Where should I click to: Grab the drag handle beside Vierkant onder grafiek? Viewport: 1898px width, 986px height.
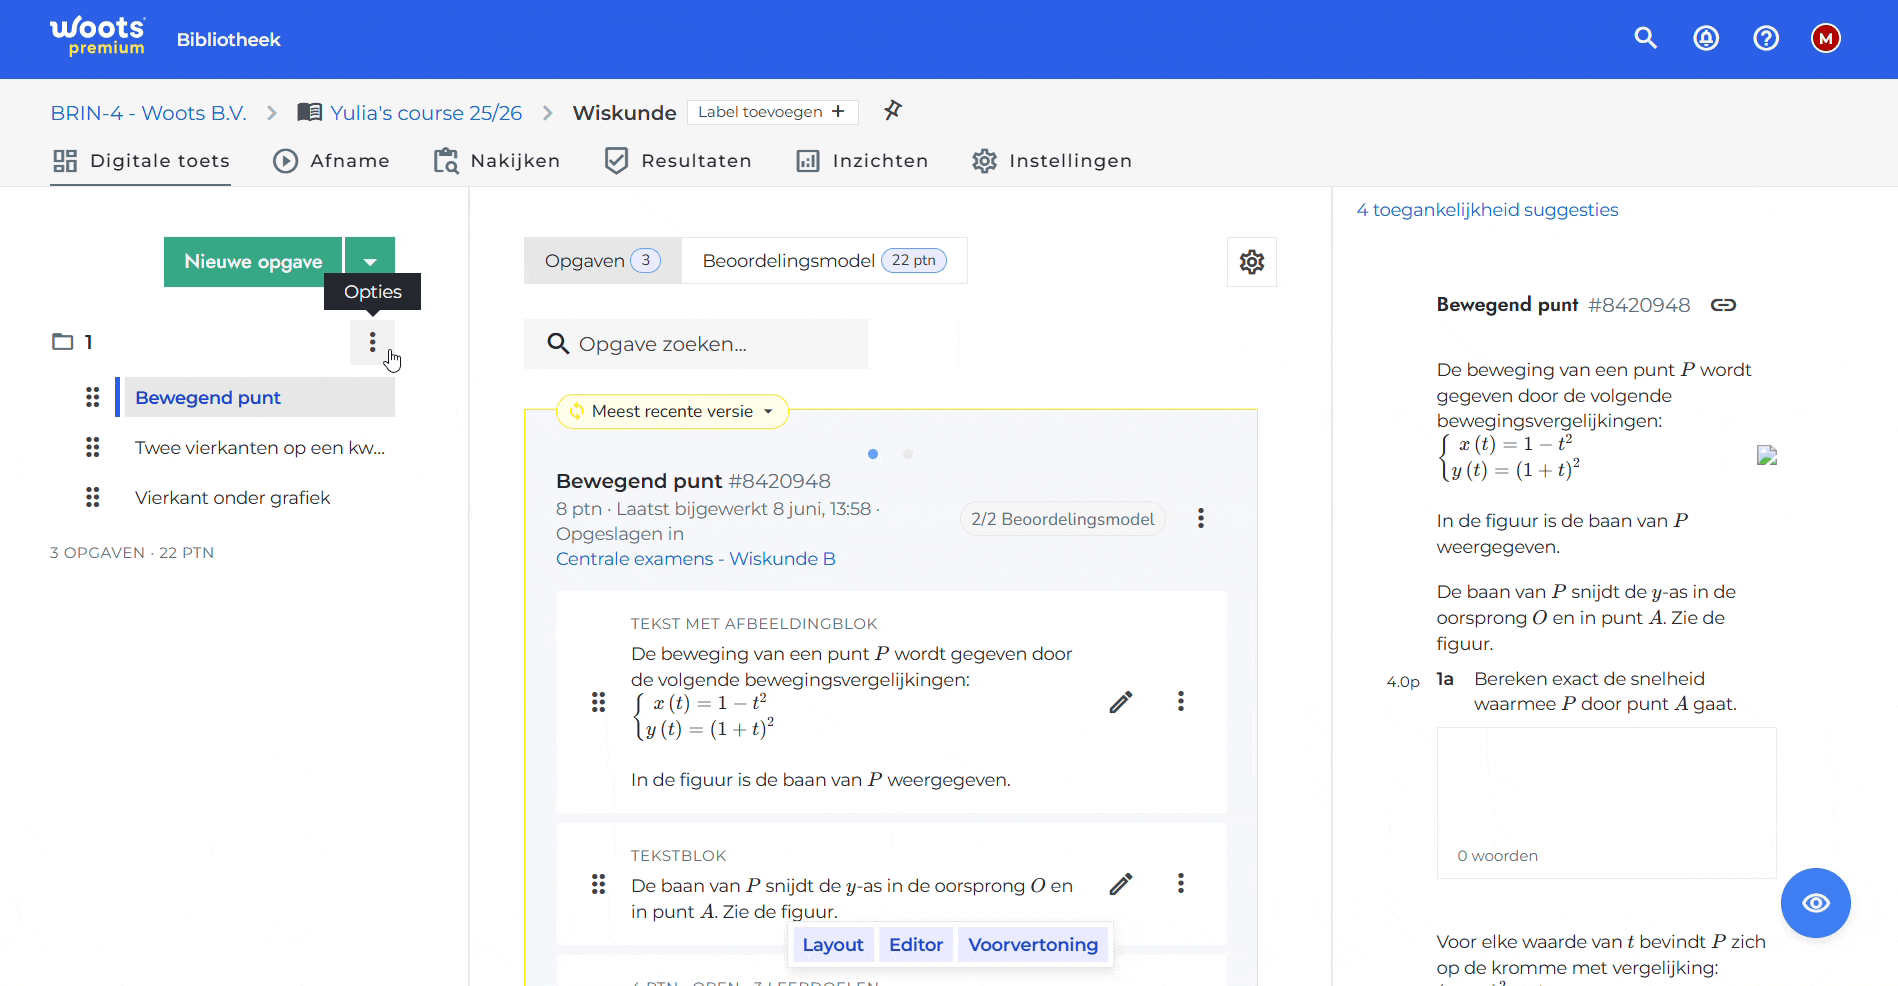(93, 497)
